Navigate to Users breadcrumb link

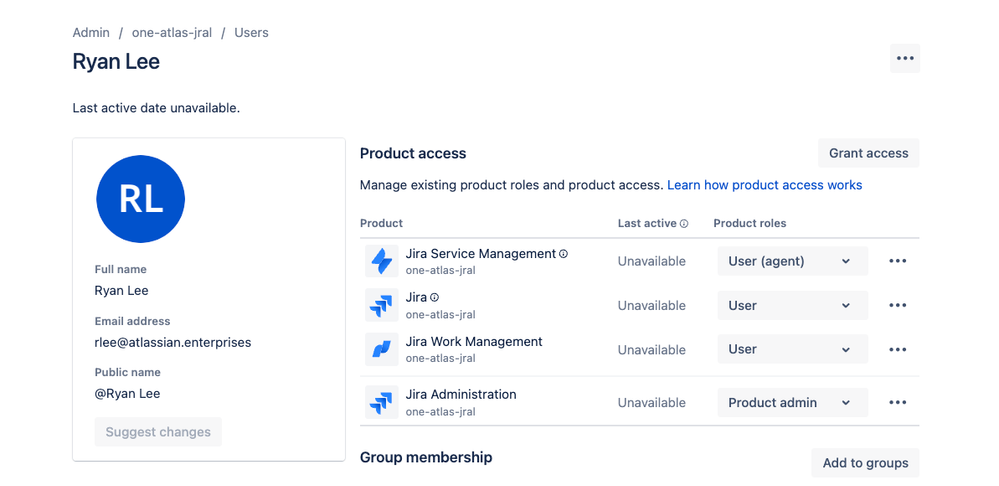(251, 33)
